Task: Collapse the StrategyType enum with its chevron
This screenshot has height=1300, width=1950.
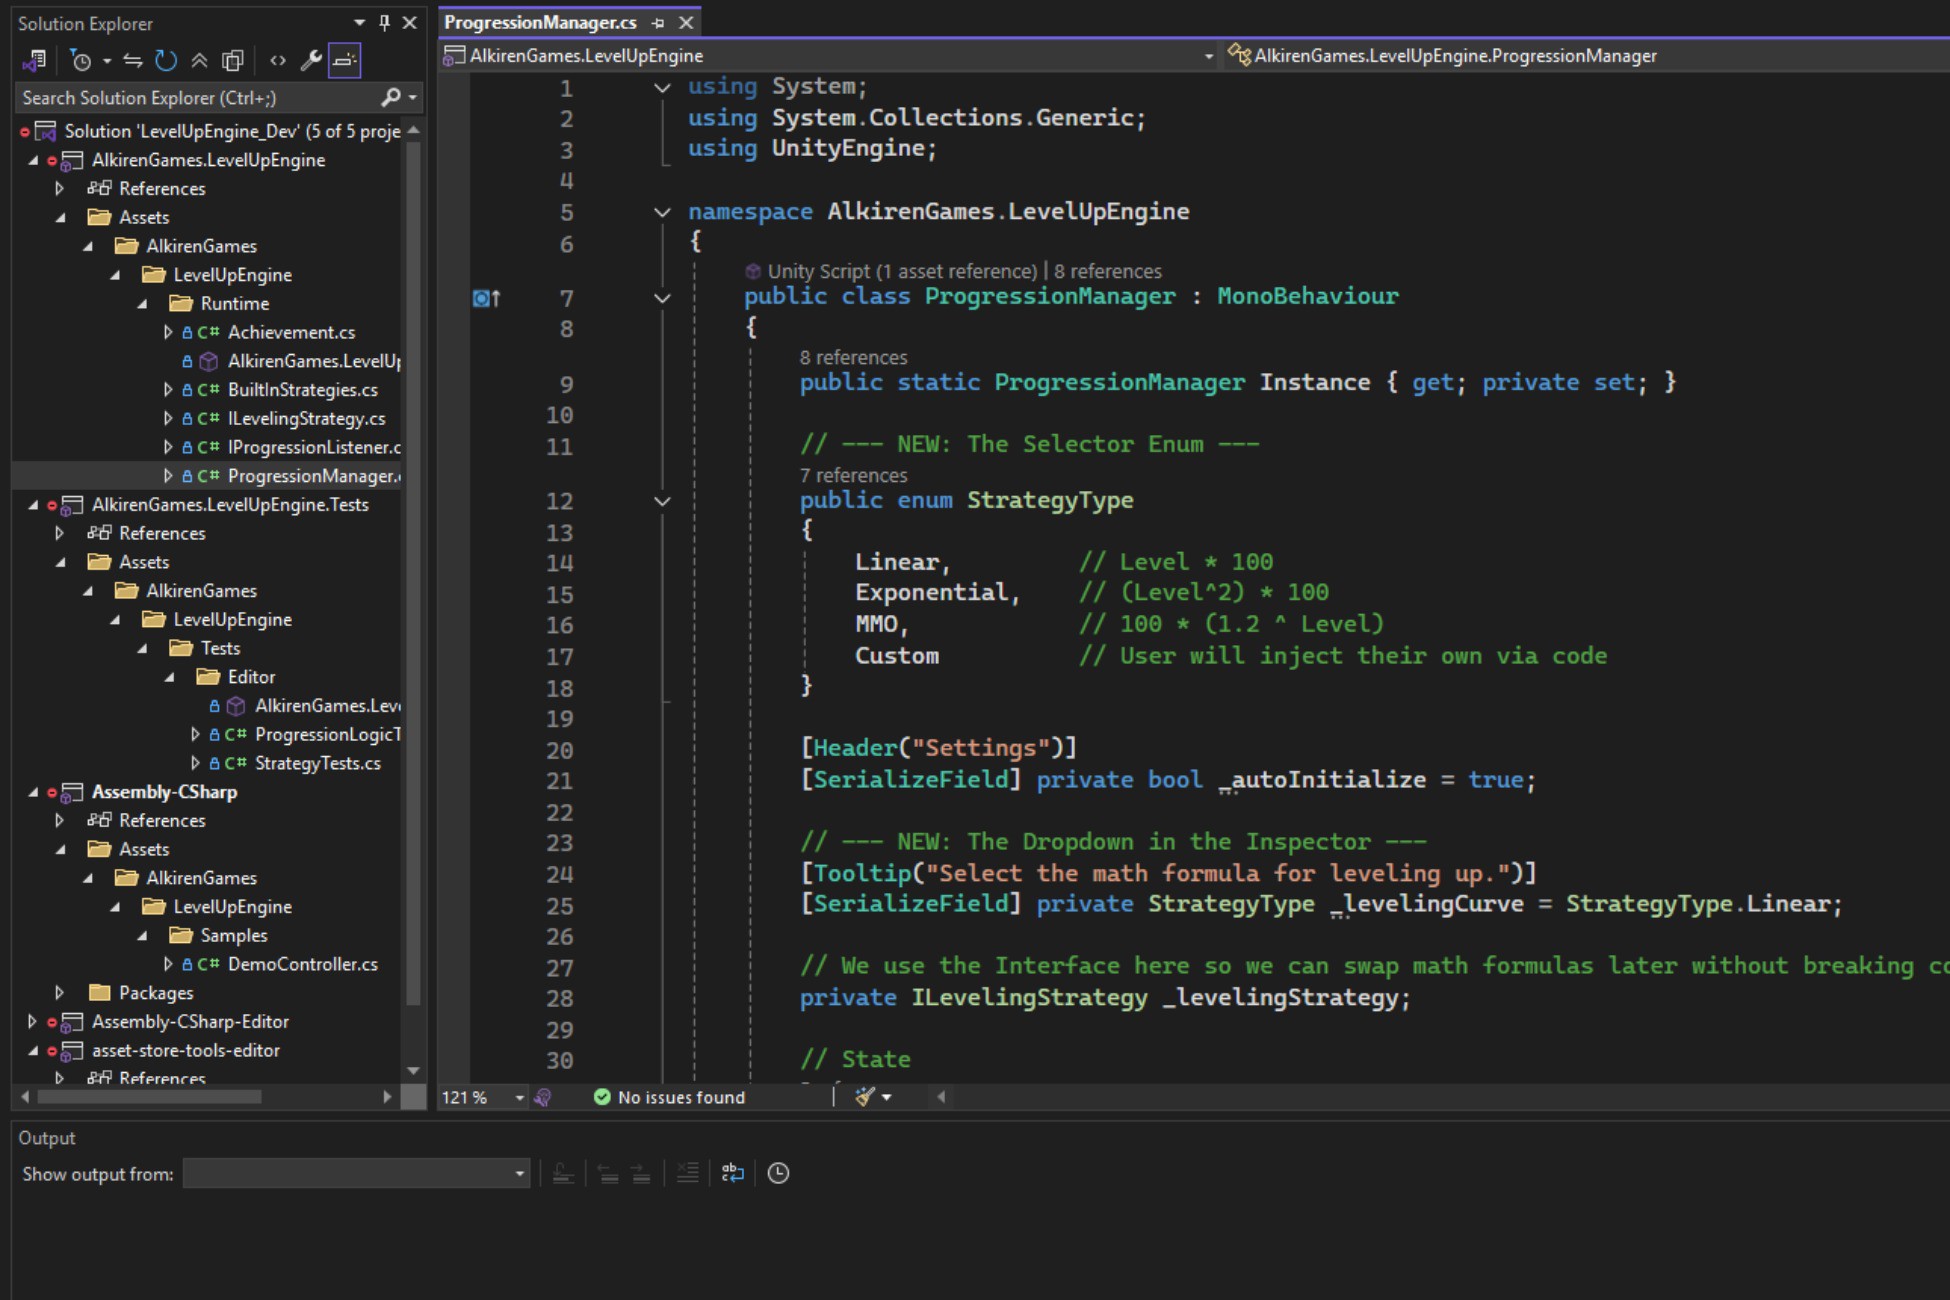Action: (661, 500)
